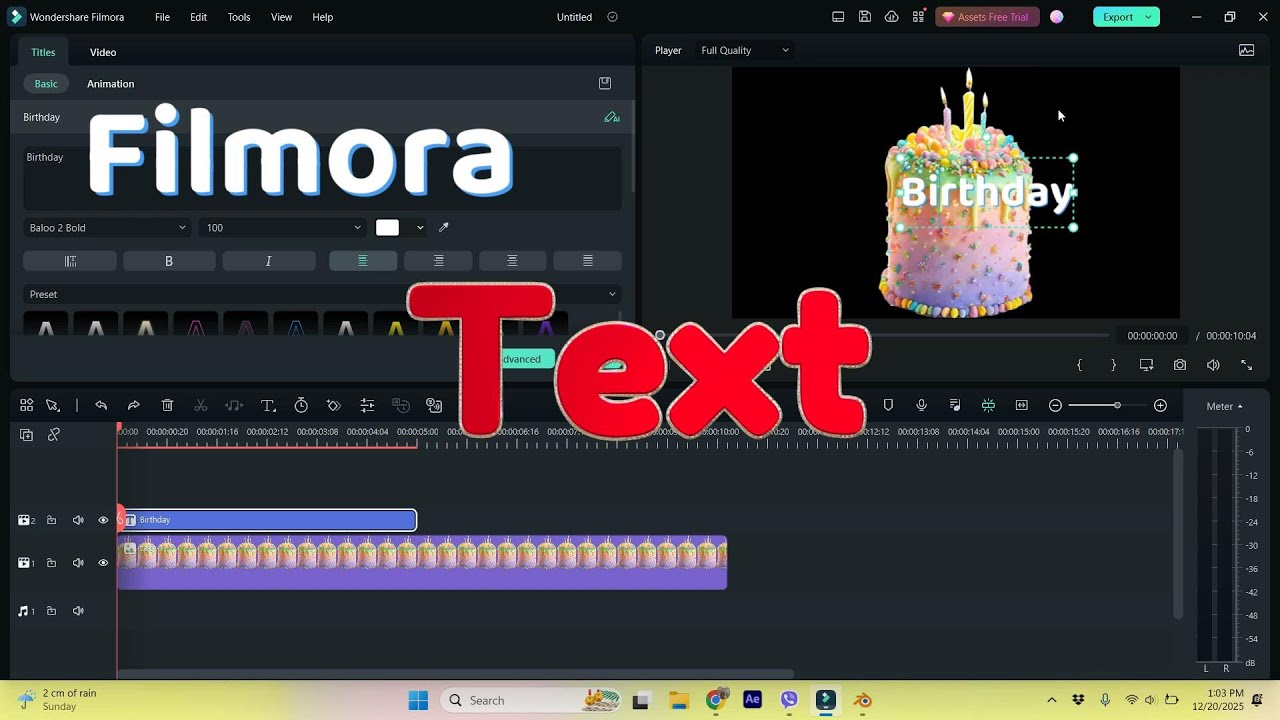Hide video track 2 with eye icon
1280x720 pixels.
[x=103, y=520]
